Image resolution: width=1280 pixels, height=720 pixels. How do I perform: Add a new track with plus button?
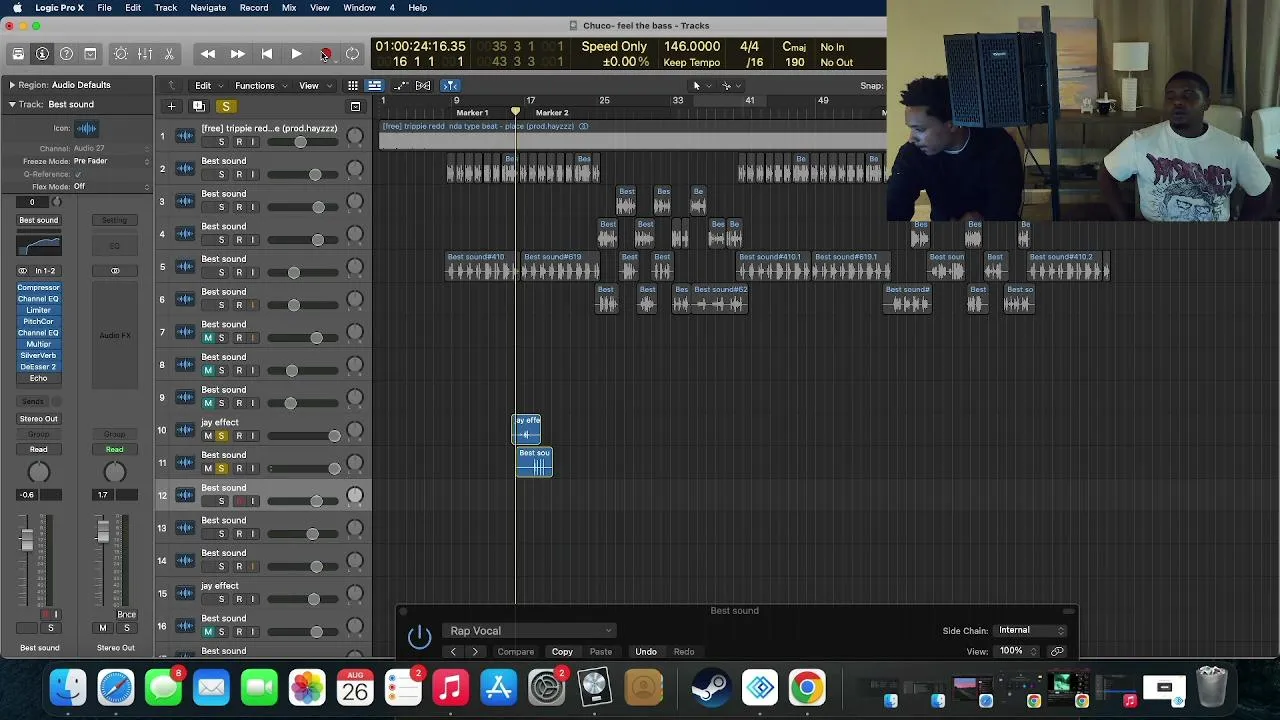(171, 106)
